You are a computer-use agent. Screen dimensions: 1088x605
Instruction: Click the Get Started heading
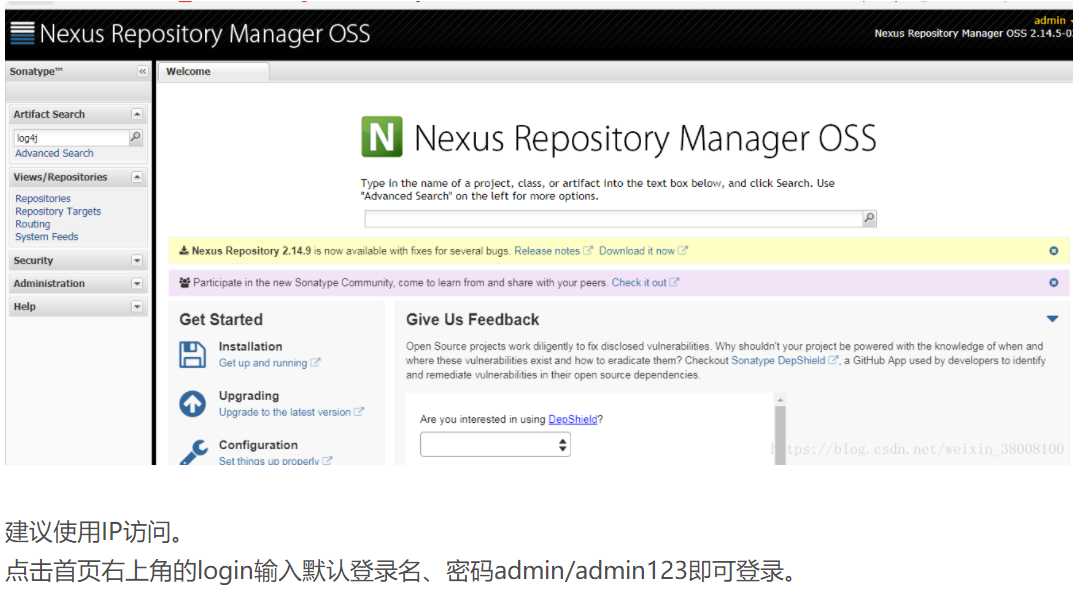point(221,319)
